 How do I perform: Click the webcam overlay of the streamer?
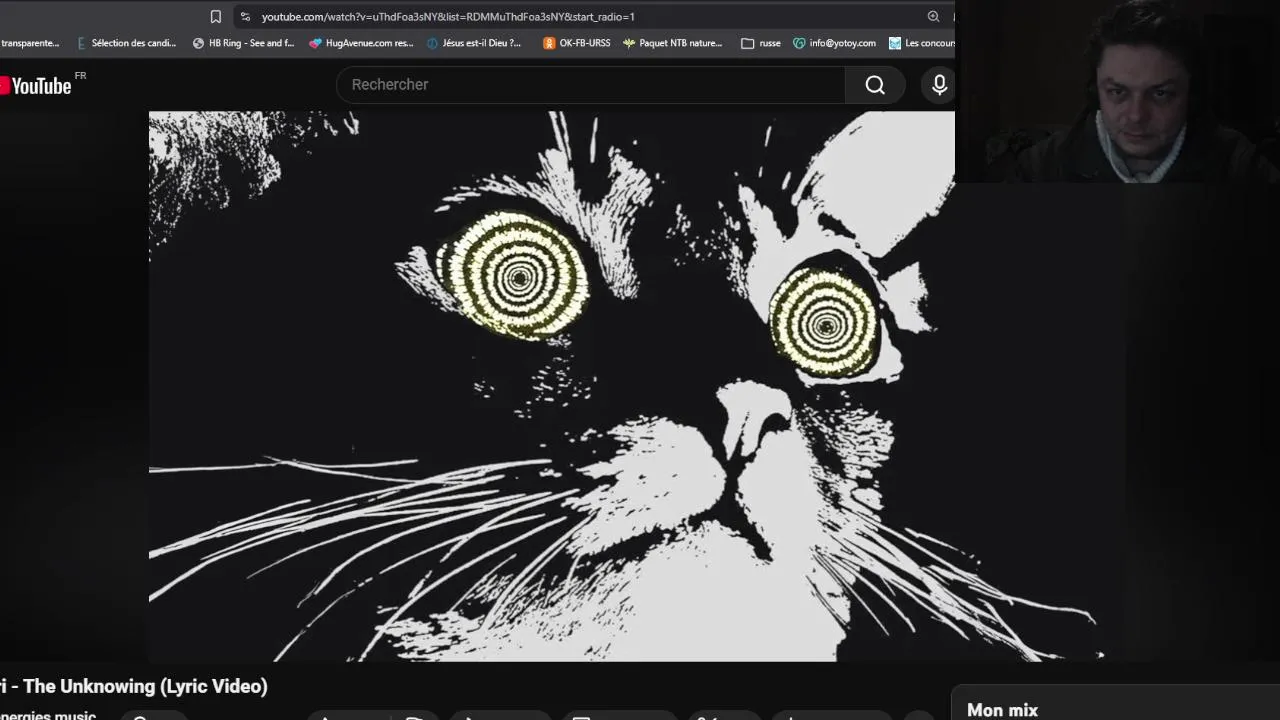[1117, 92]
